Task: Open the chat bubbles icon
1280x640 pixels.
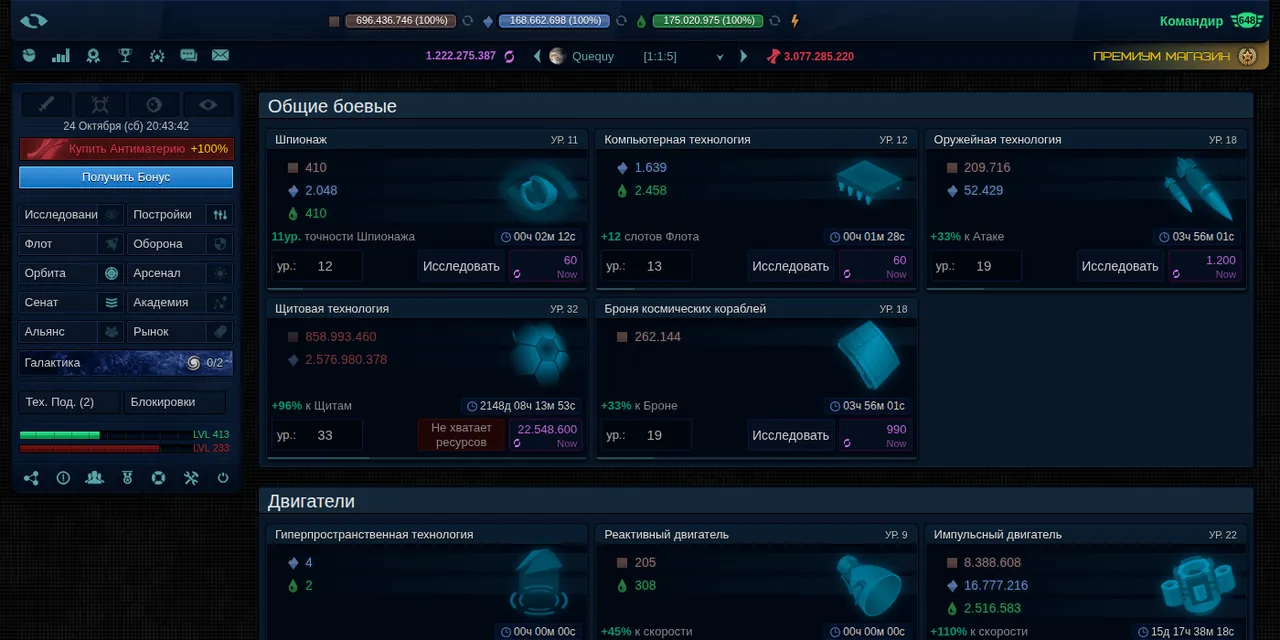Action: [188, 56]
